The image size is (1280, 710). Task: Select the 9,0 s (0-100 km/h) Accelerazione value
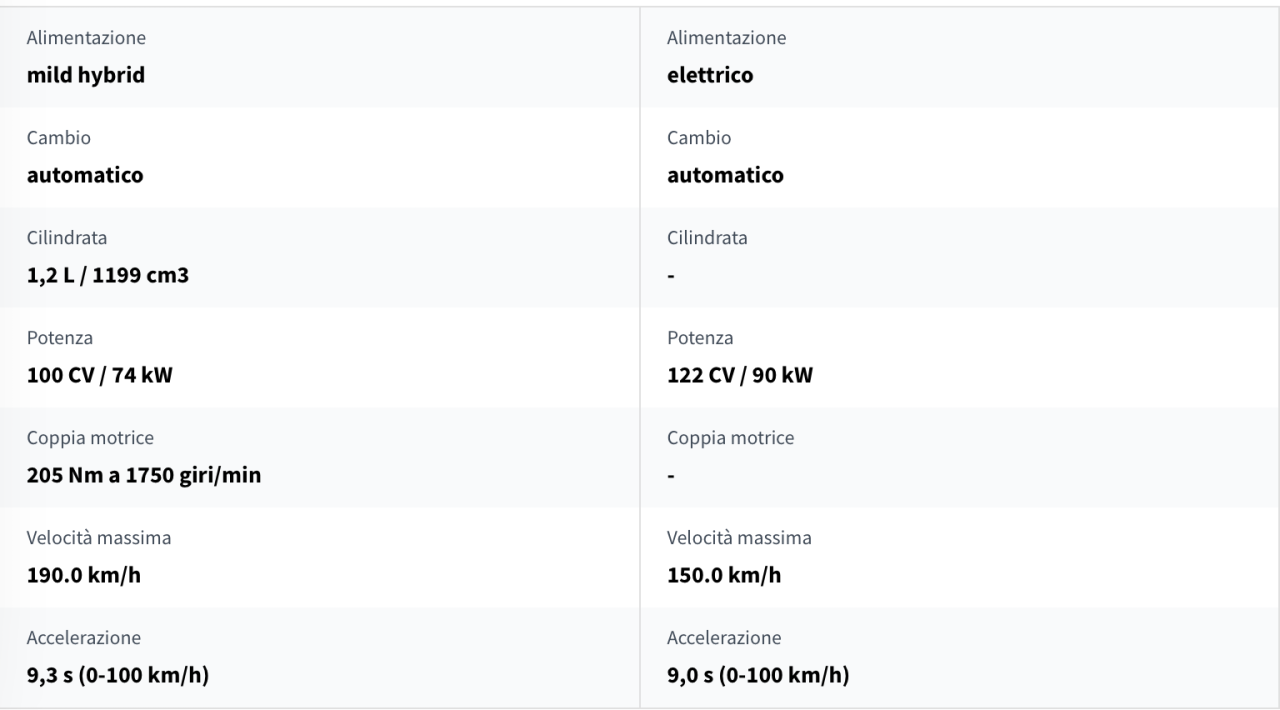(758, 675)
